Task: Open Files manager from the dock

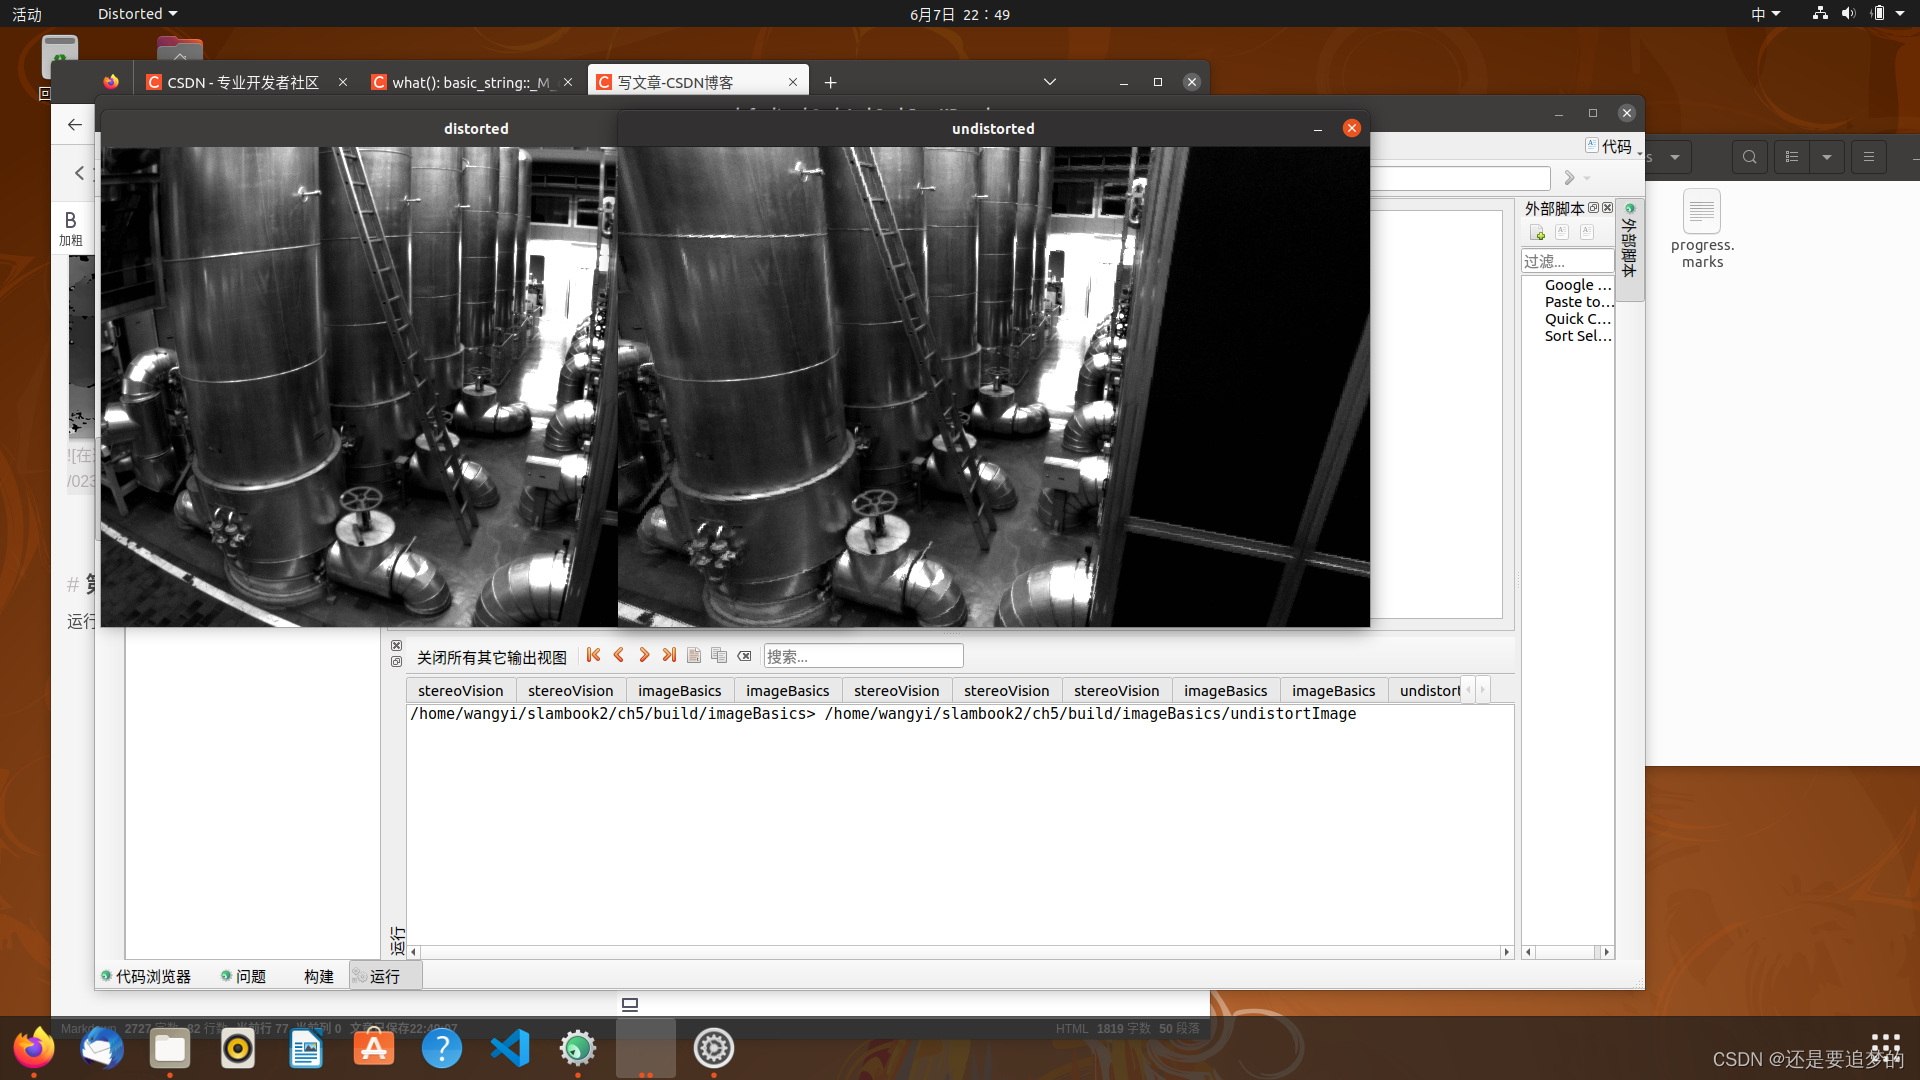Action: 170,1048
